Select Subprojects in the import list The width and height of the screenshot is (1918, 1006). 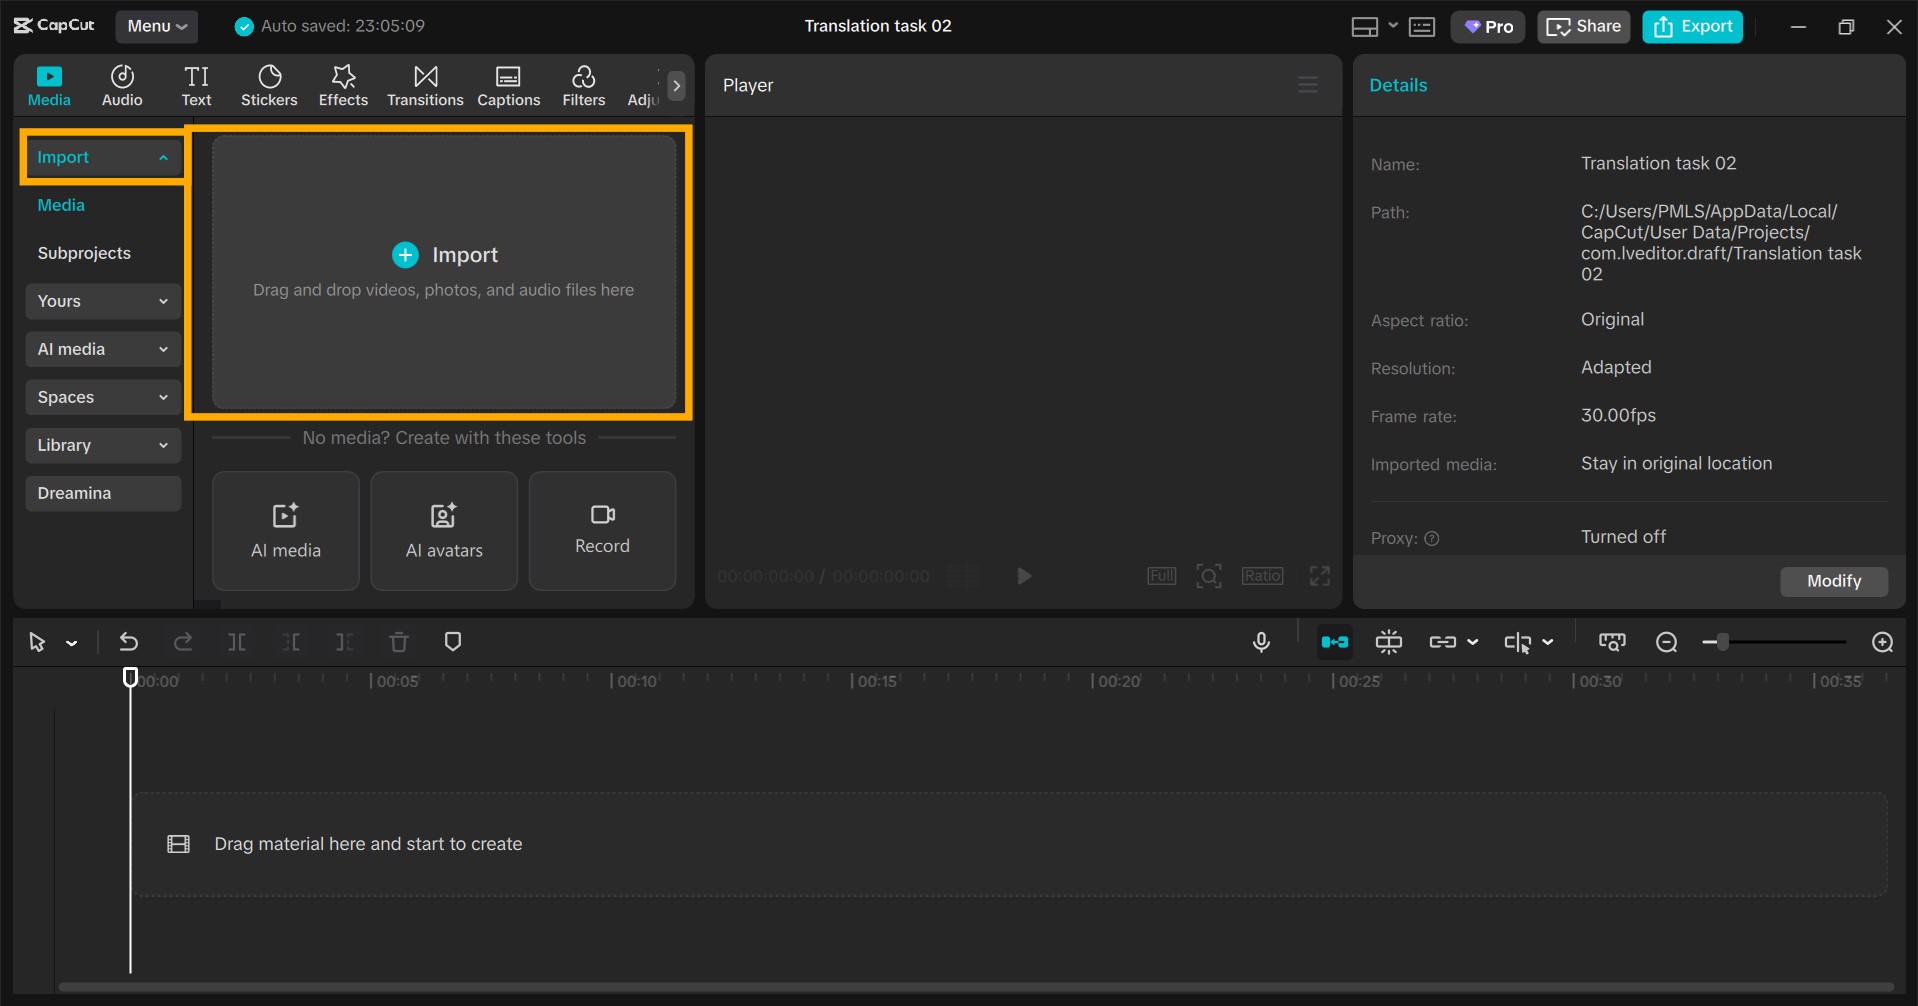(84, 253)
